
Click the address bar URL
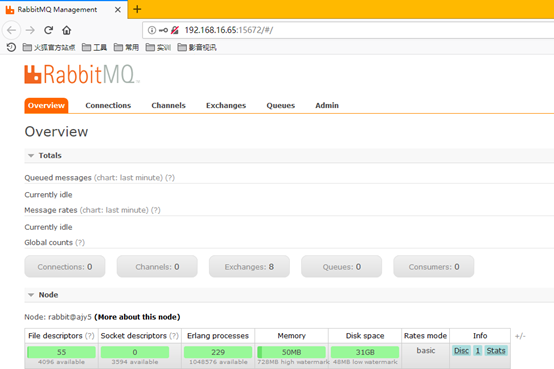click(x=229, y=30)
